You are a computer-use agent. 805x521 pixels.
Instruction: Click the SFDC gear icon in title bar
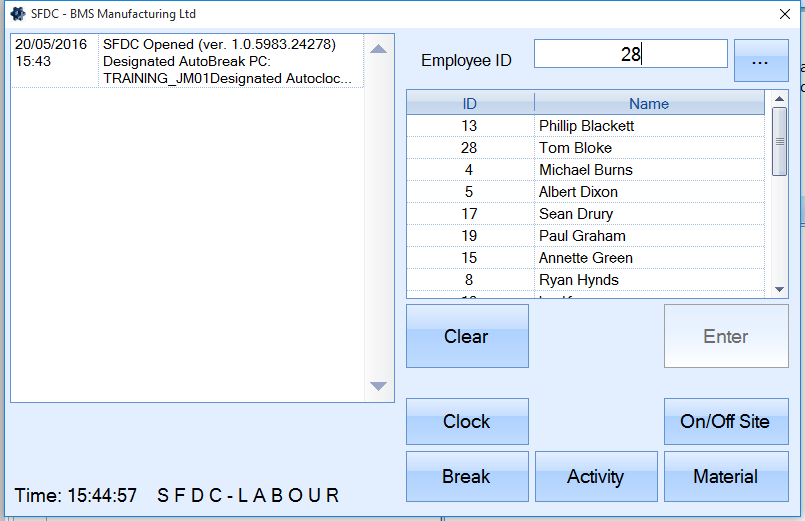pyautogui.click(x=17, y=14)
